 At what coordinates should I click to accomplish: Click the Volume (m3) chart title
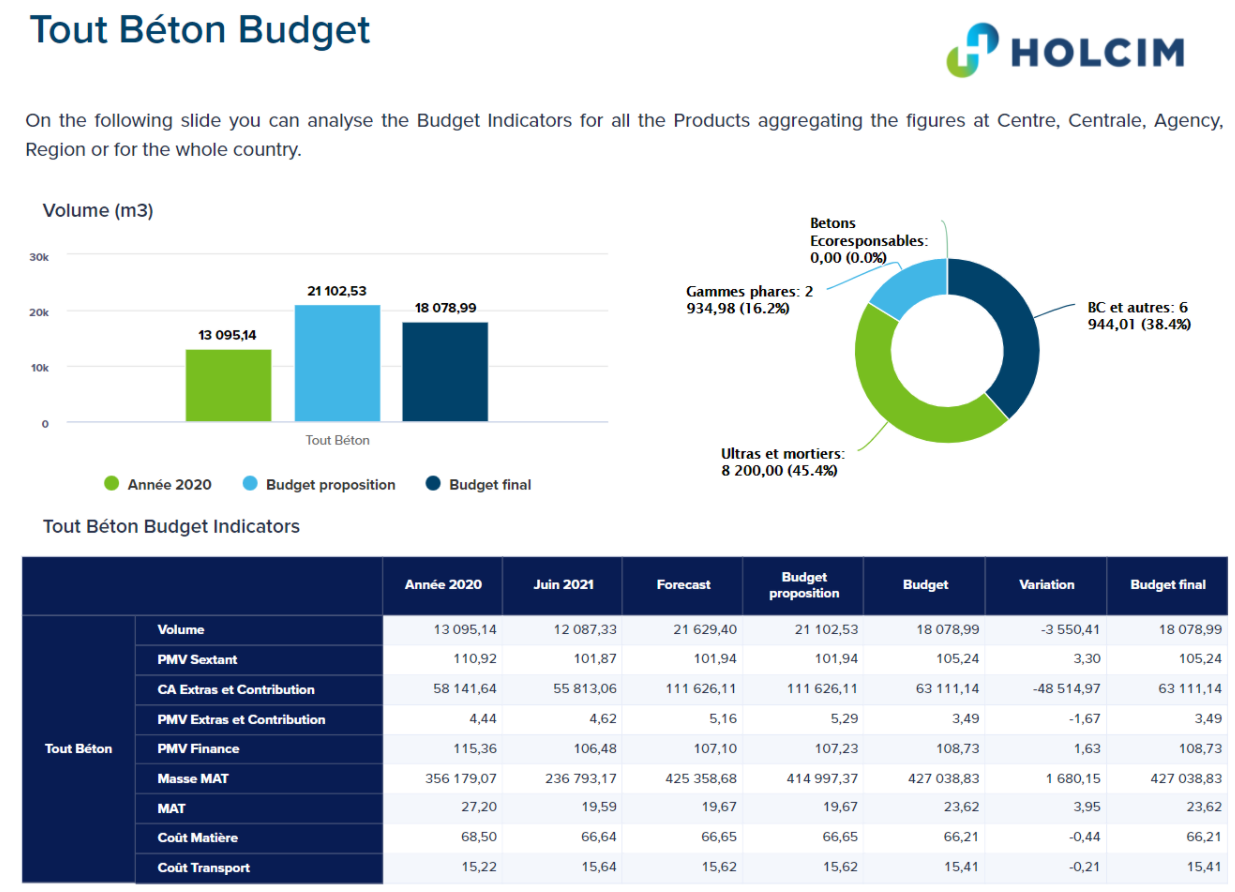(x=98, y=211)
